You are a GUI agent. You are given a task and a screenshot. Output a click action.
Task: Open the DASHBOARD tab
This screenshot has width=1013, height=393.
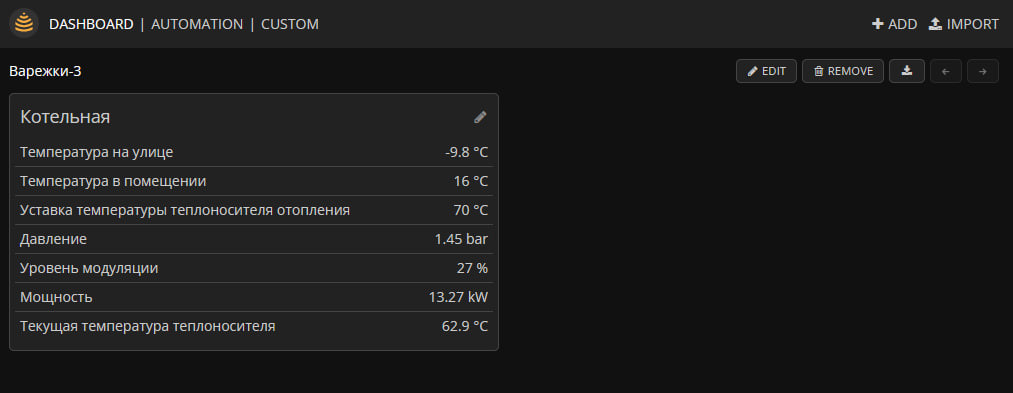click(91, 24)
